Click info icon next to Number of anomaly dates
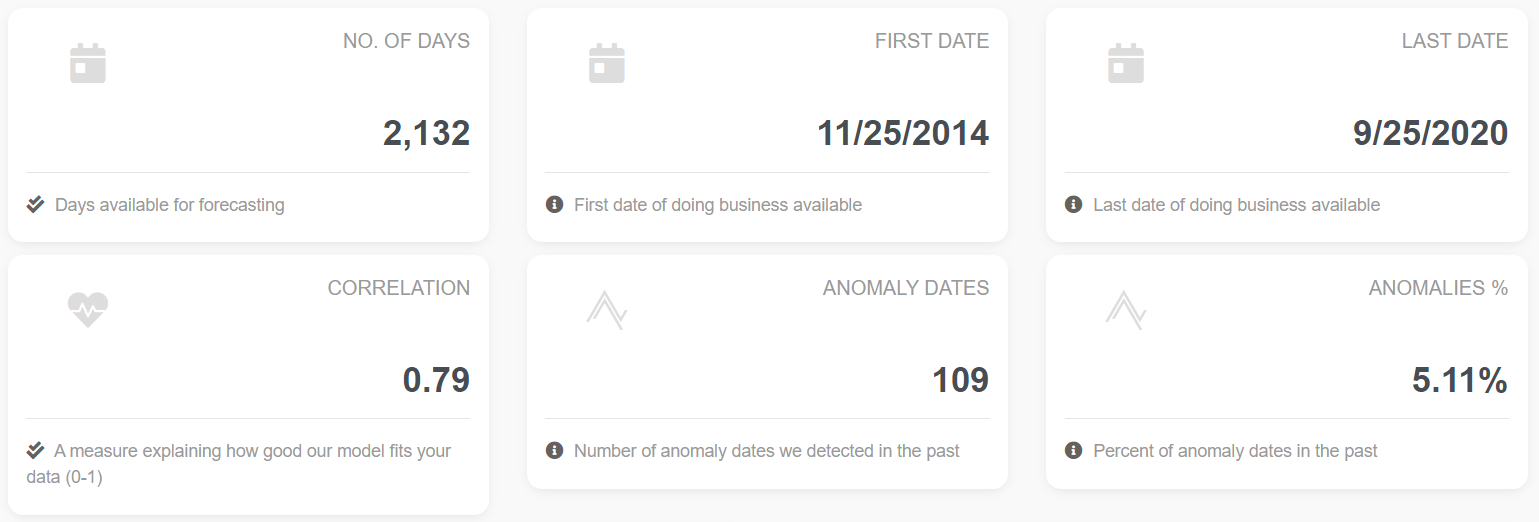This screenshot has height=522, width=1539. (x=554, y=450)
